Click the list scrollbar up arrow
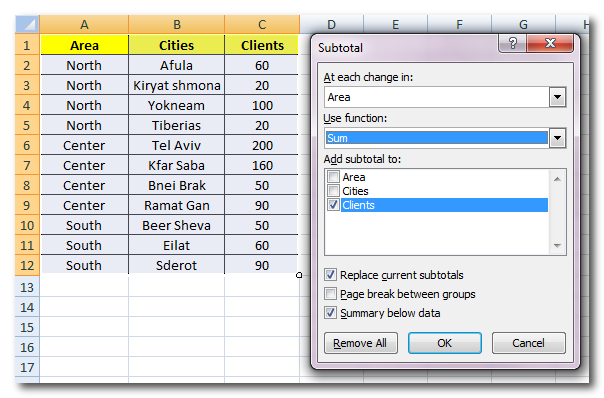The width and height of the screenshot is (604, 398). click(557, 179)
